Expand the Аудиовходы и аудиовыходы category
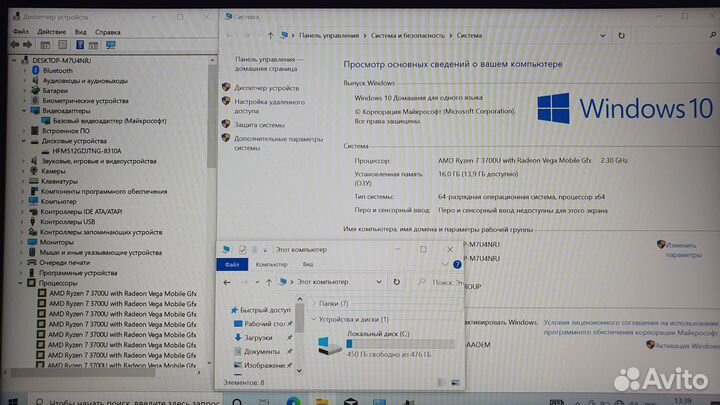The width and height of the screenshot is (720, 405). [x=25, y=80]
